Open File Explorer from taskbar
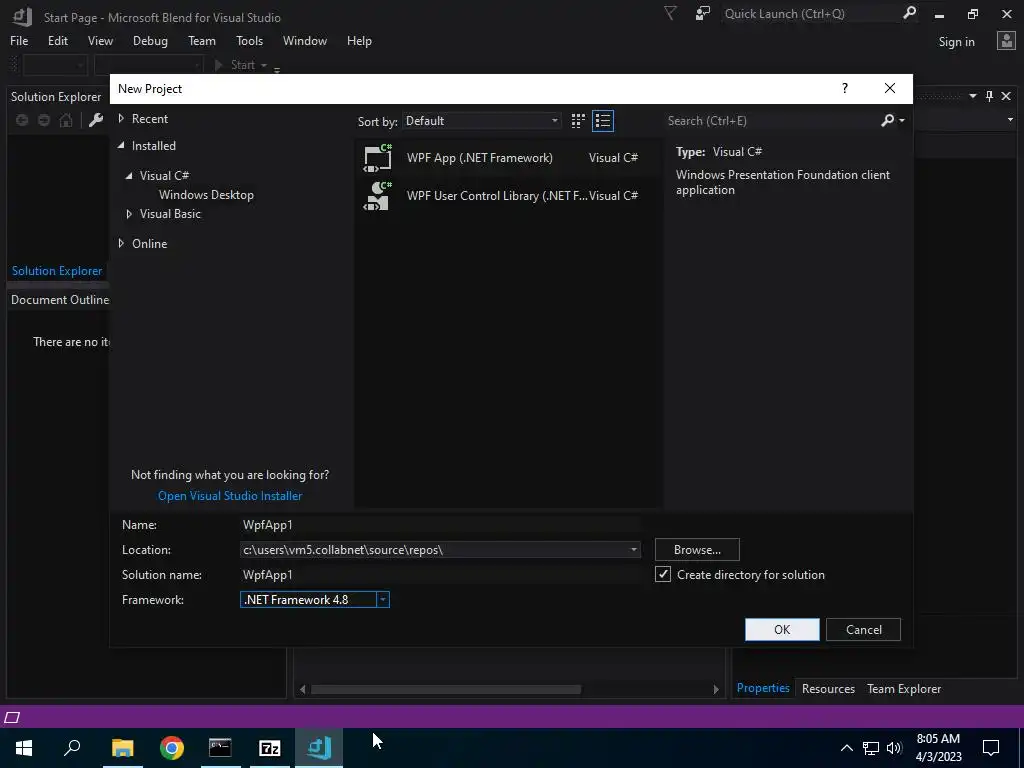The width and height of the screenshot is (1024, 768). click(x=122, y=748)
